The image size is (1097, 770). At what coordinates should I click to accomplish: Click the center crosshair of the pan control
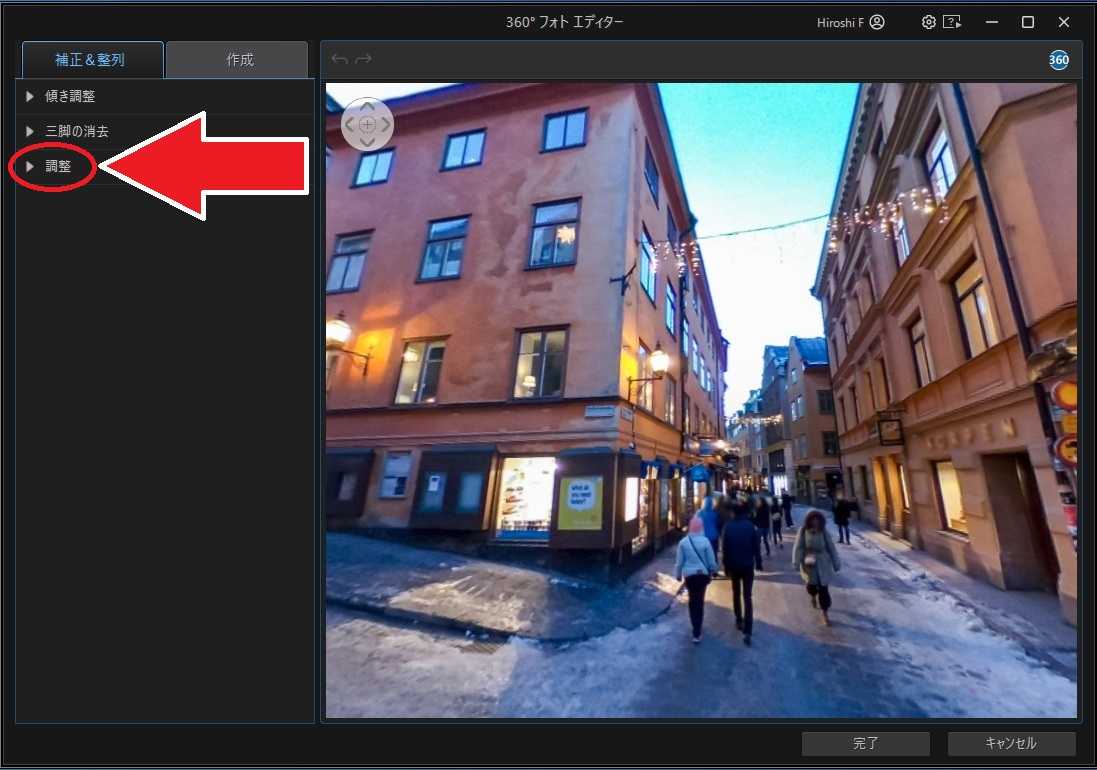[367, 124]
